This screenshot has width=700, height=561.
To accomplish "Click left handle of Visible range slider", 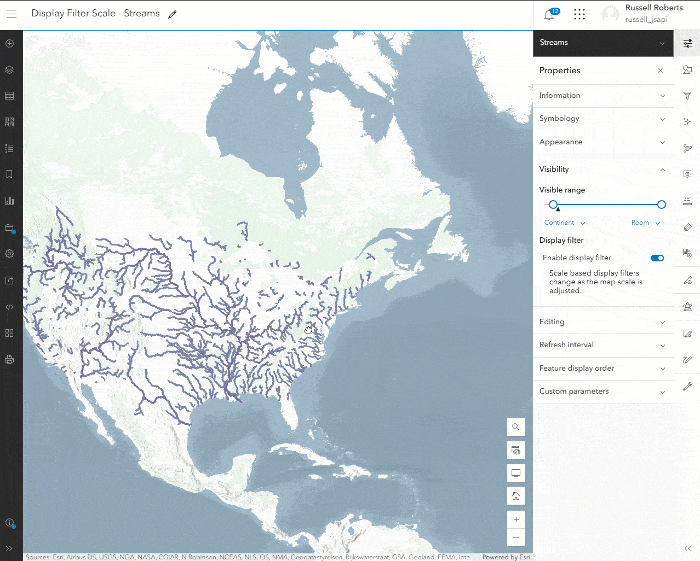I will click(x=553, y=204).
